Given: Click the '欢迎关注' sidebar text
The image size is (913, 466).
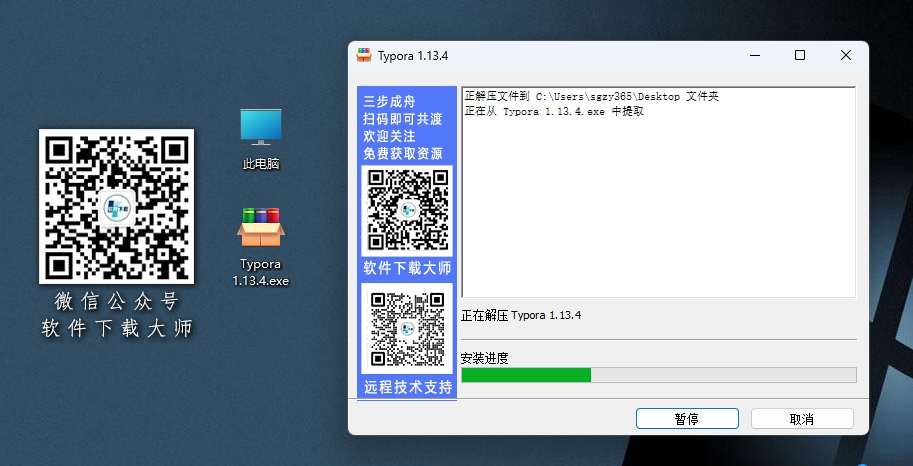Looking at the screenshot, I should point(390,136).
